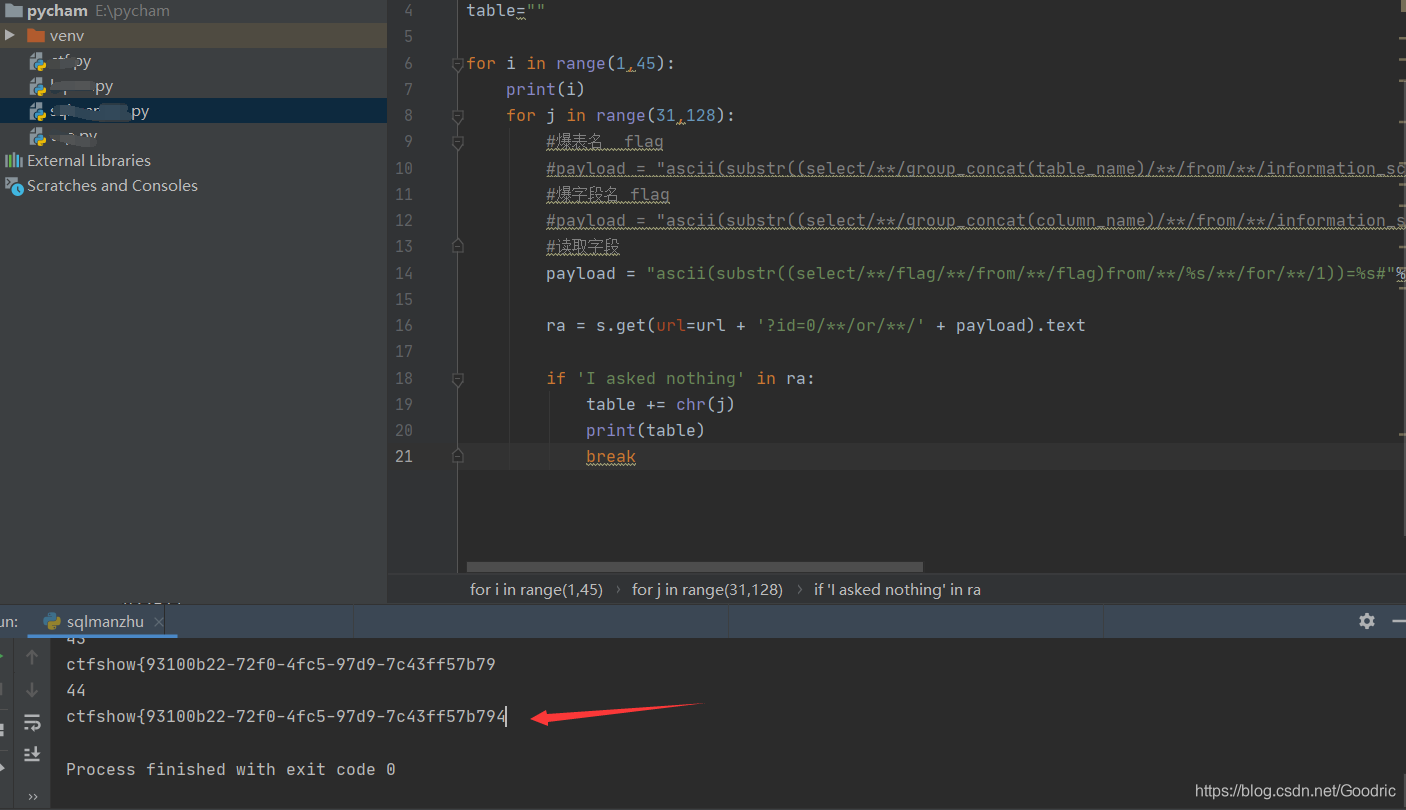Click the highlighted Python file in the project tree
This screenshot has height=810, width=1406.
tap(193, 111)
